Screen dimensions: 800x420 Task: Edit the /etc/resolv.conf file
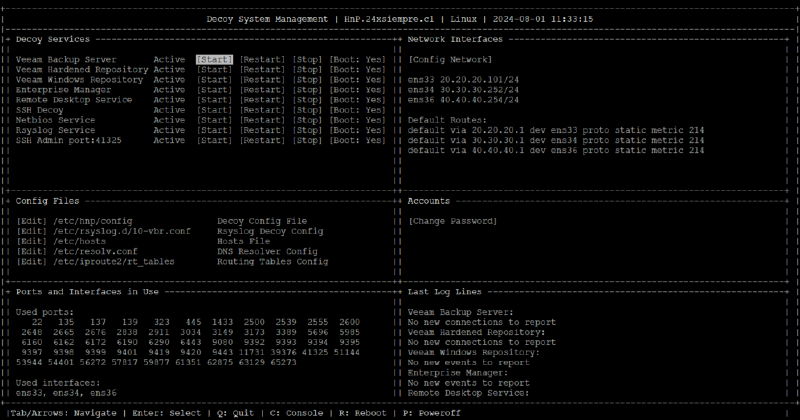(x=32, y=252)
